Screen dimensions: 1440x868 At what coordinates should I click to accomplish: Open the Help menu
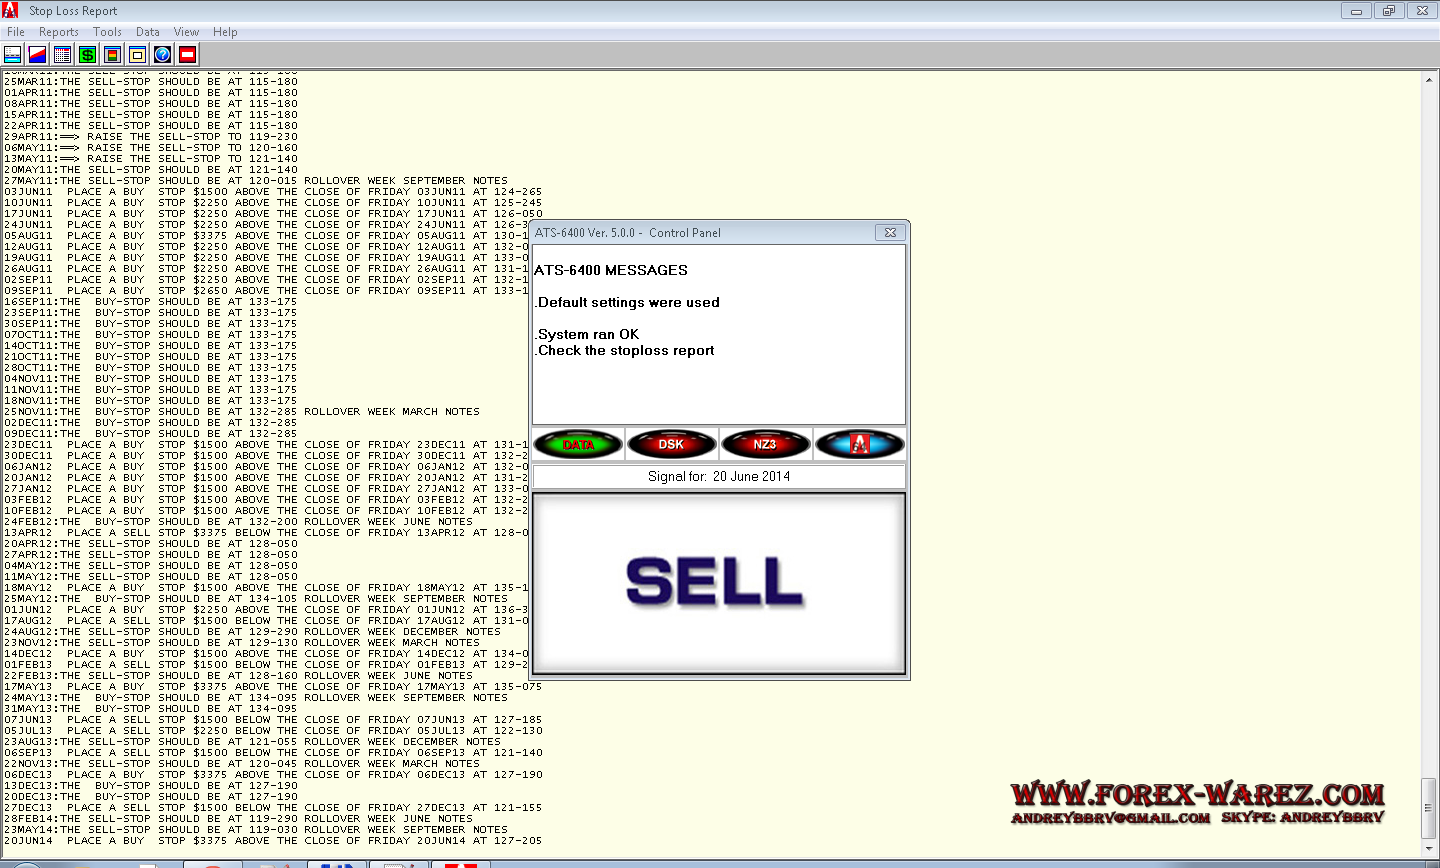[225, 32]
